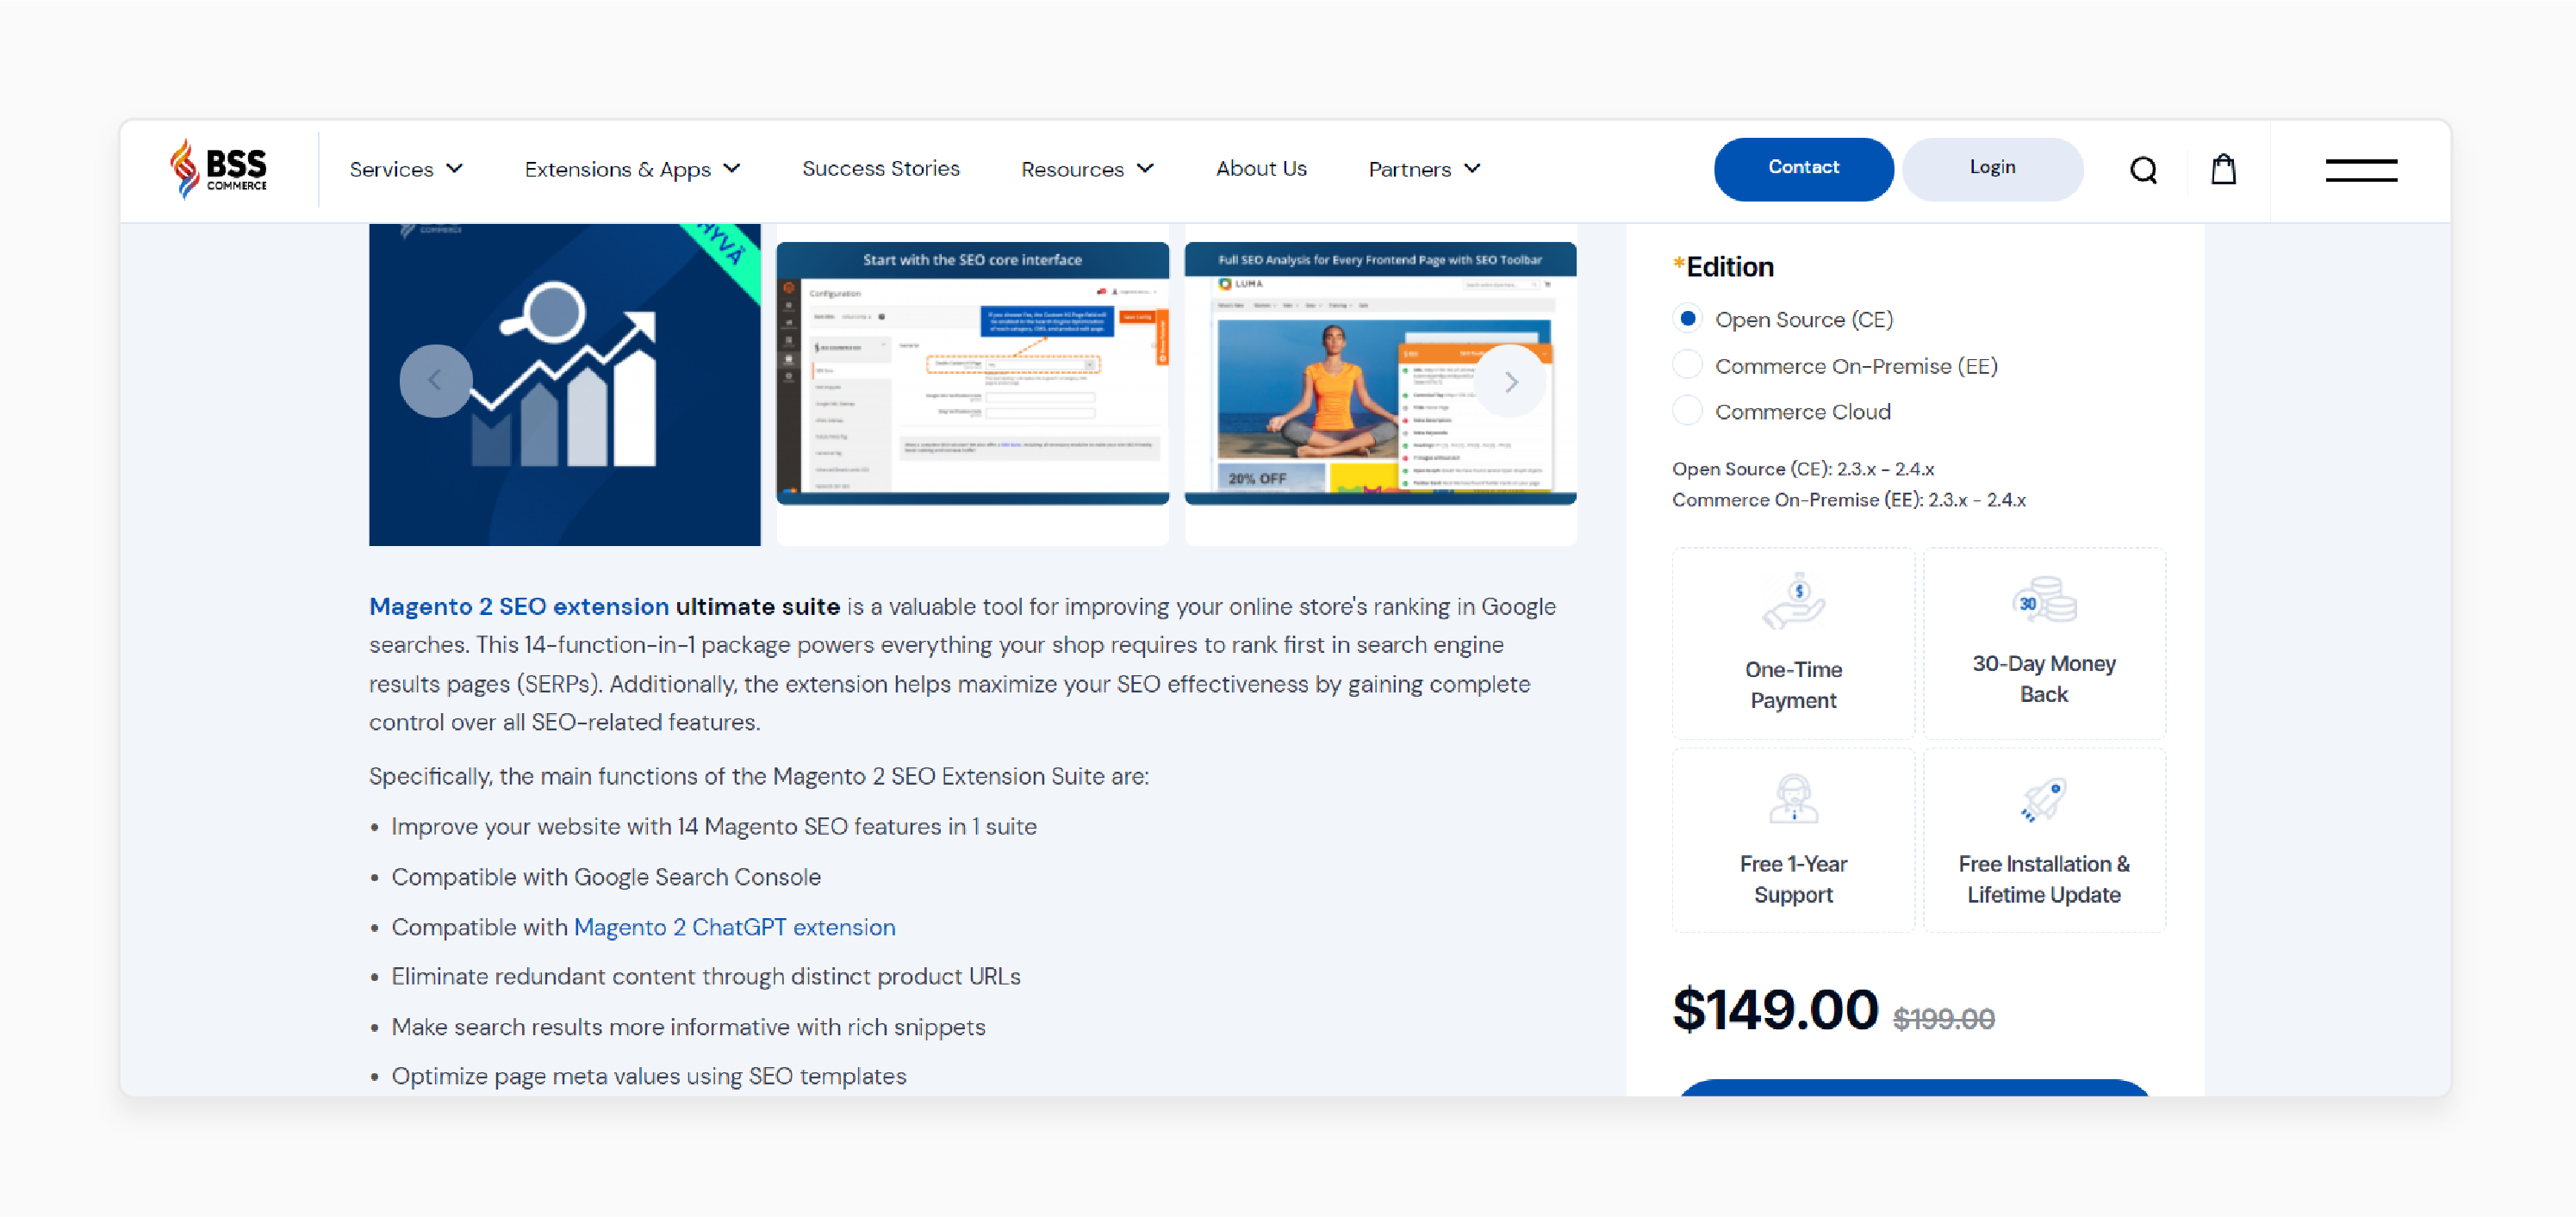Select the Commerce On-Premise (EE) edition
The height and width of the screenshot is (1217, 2576).
click(1687, 365)
